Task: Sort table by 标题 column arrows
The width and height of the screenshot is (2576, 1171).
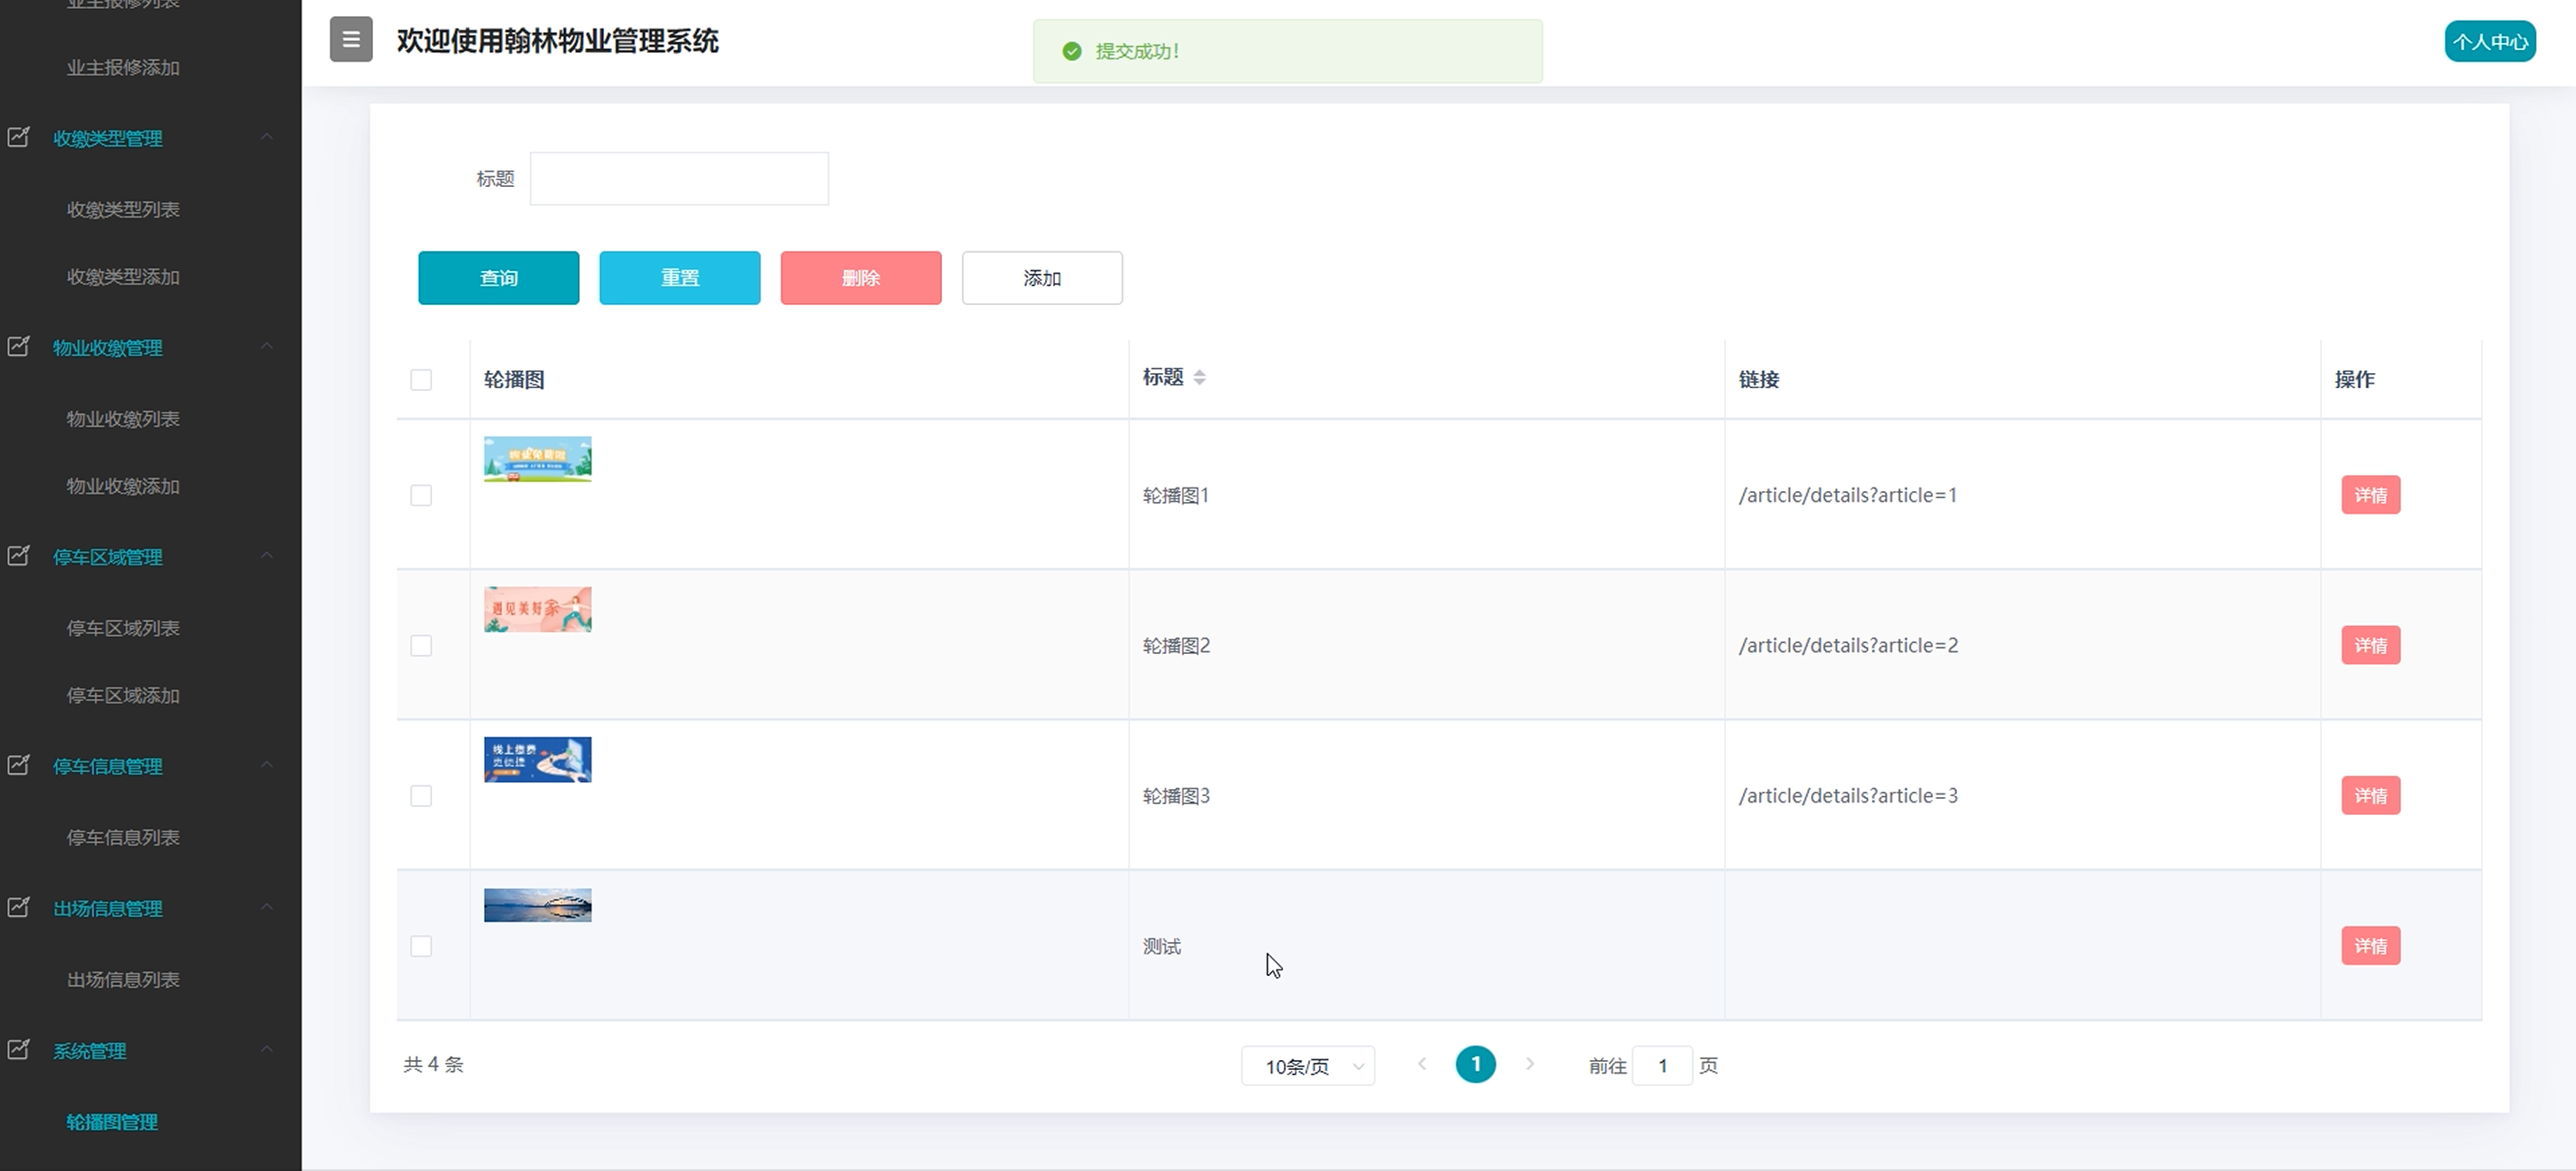Action: pyautogui.click(x=1199, y=378)
